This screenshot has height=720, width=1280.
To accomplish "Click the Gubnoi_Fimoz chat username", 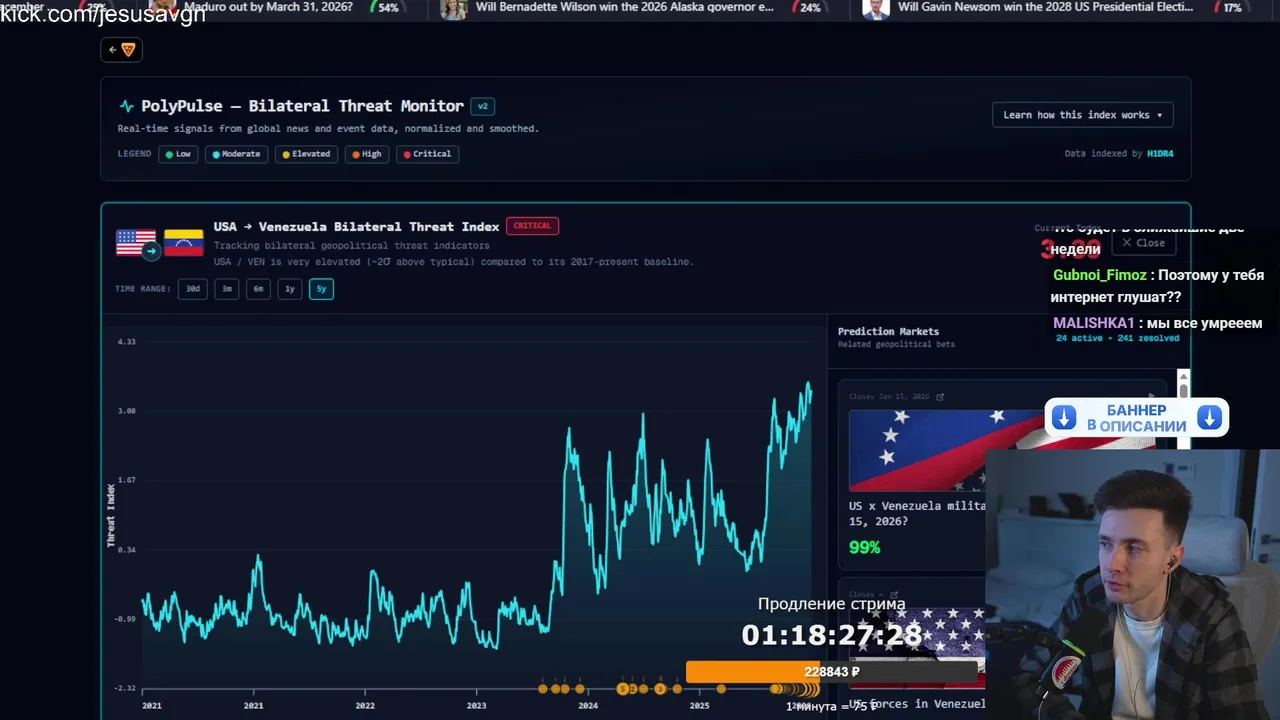I will pos(1100,275).
